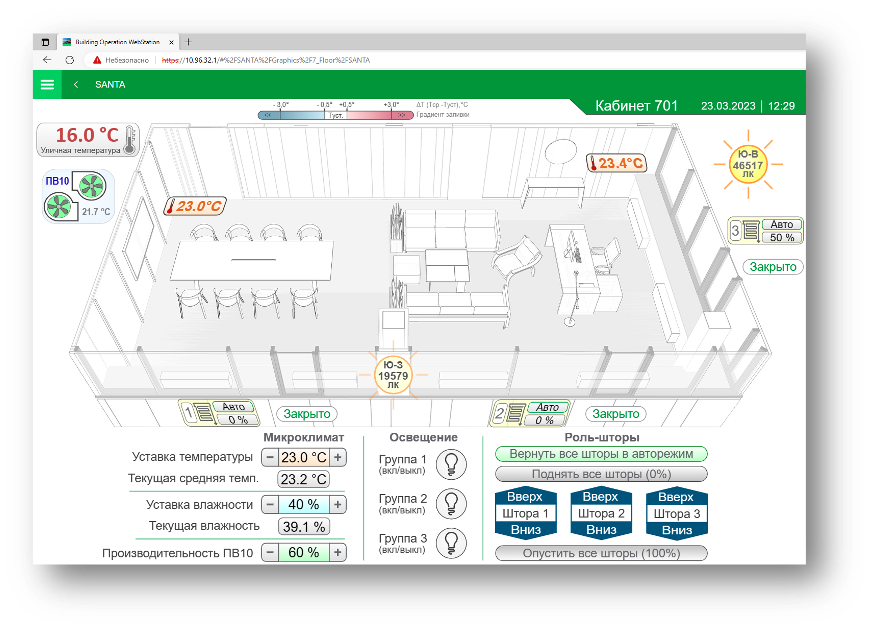872x631 pixels.
Task: Decrease humidity setpoint with minus button
Action: tap(270, 504)
